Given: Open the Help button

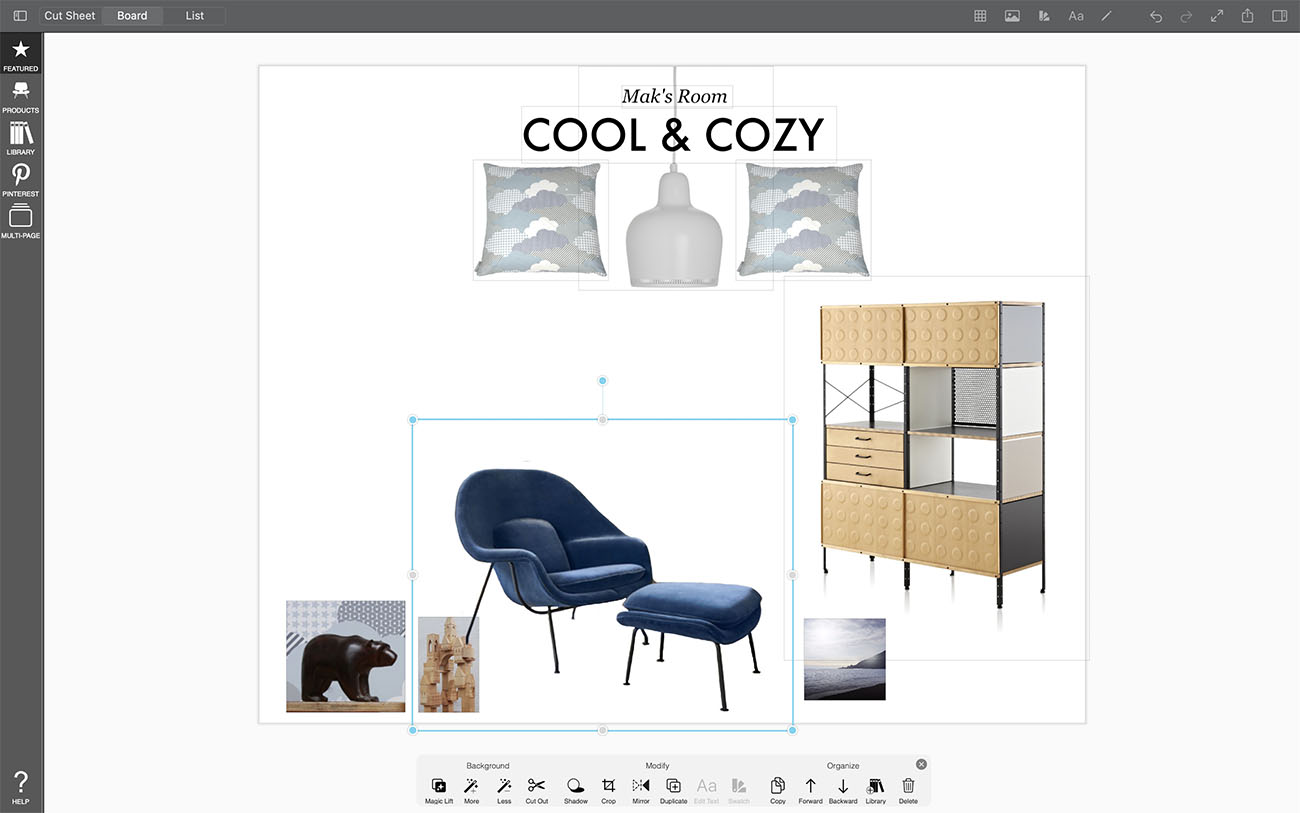Looking at the screenshot, I should point(20,787).
